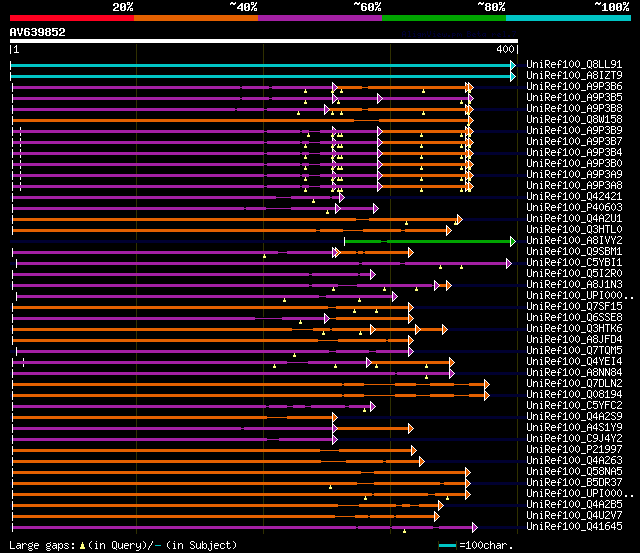Open UniRef100_Q5I2R0 entry
This screenshot has height=553, width=640.
point(574,274)
